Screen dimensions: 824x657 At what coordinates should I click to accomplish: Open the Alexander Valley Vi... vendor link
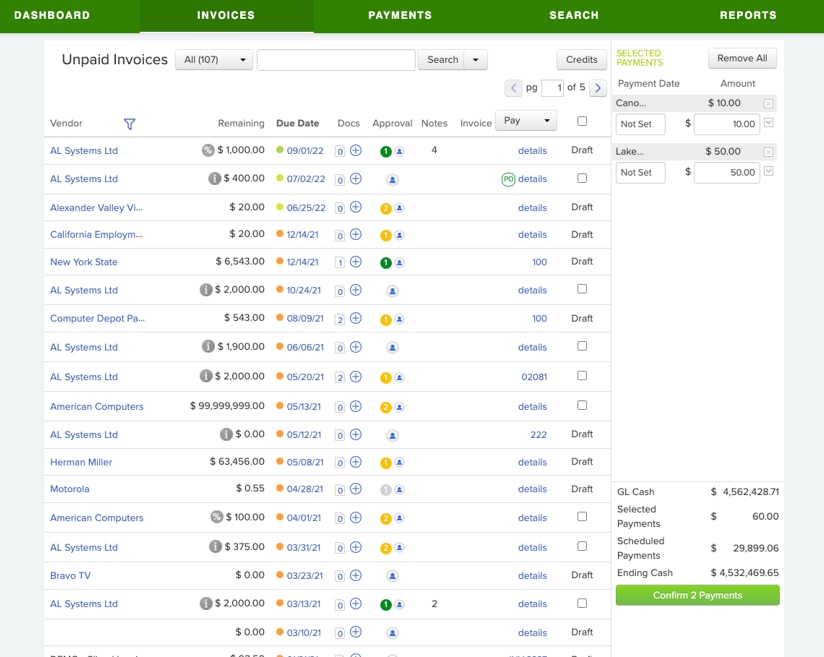coord(96,208)
